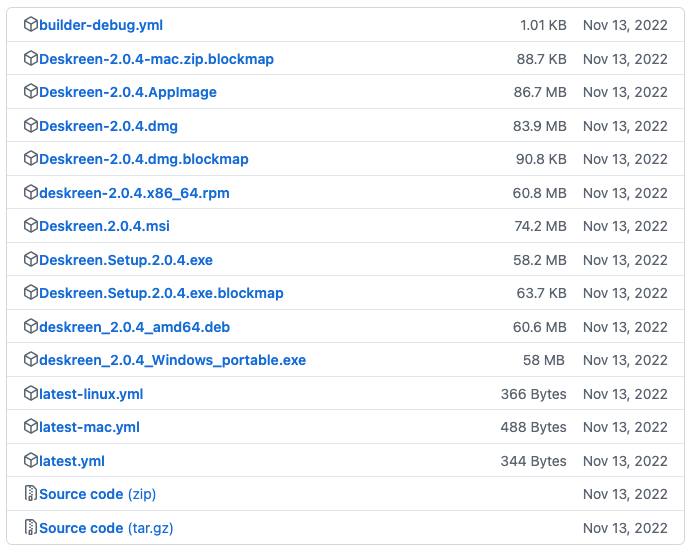Download the Deskreen-2.0.4.AppImage file
The height and width of the screenshot is (553, 694).
click(x=128, y=92)
